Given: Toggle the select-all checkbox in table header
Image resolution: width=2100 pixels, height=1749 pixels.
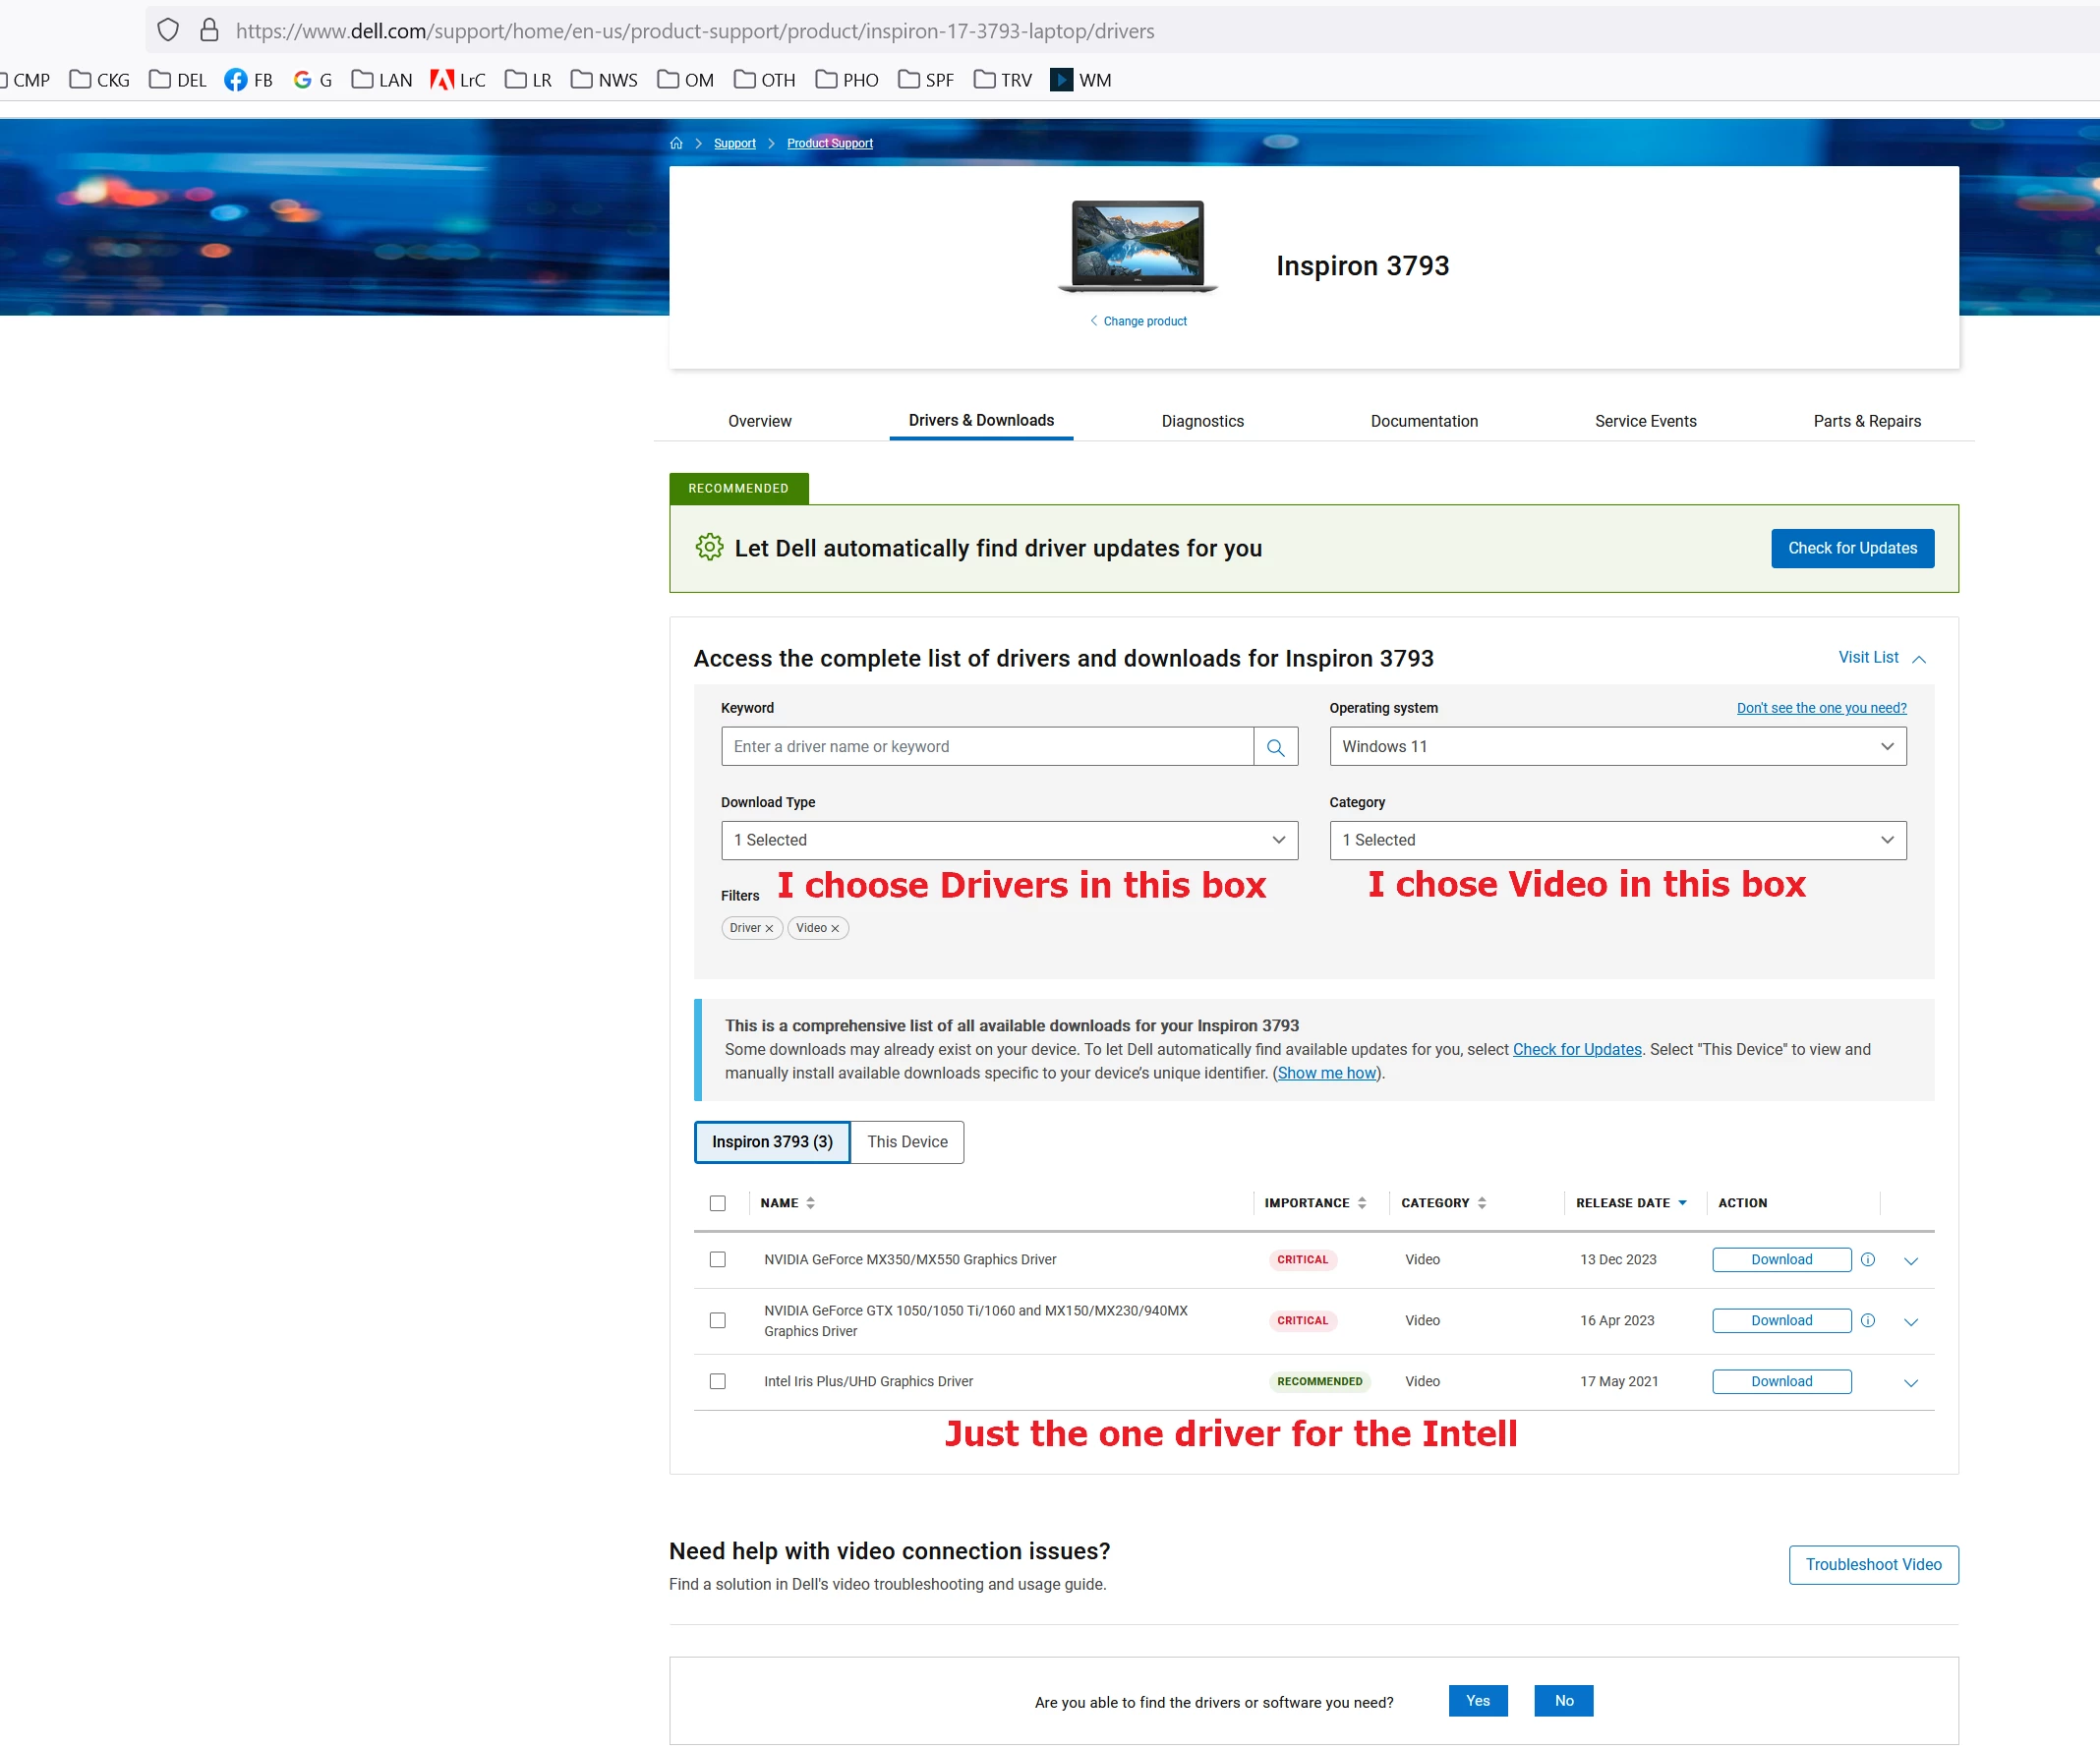Looking at the screenshot, I should [717, 1203].
